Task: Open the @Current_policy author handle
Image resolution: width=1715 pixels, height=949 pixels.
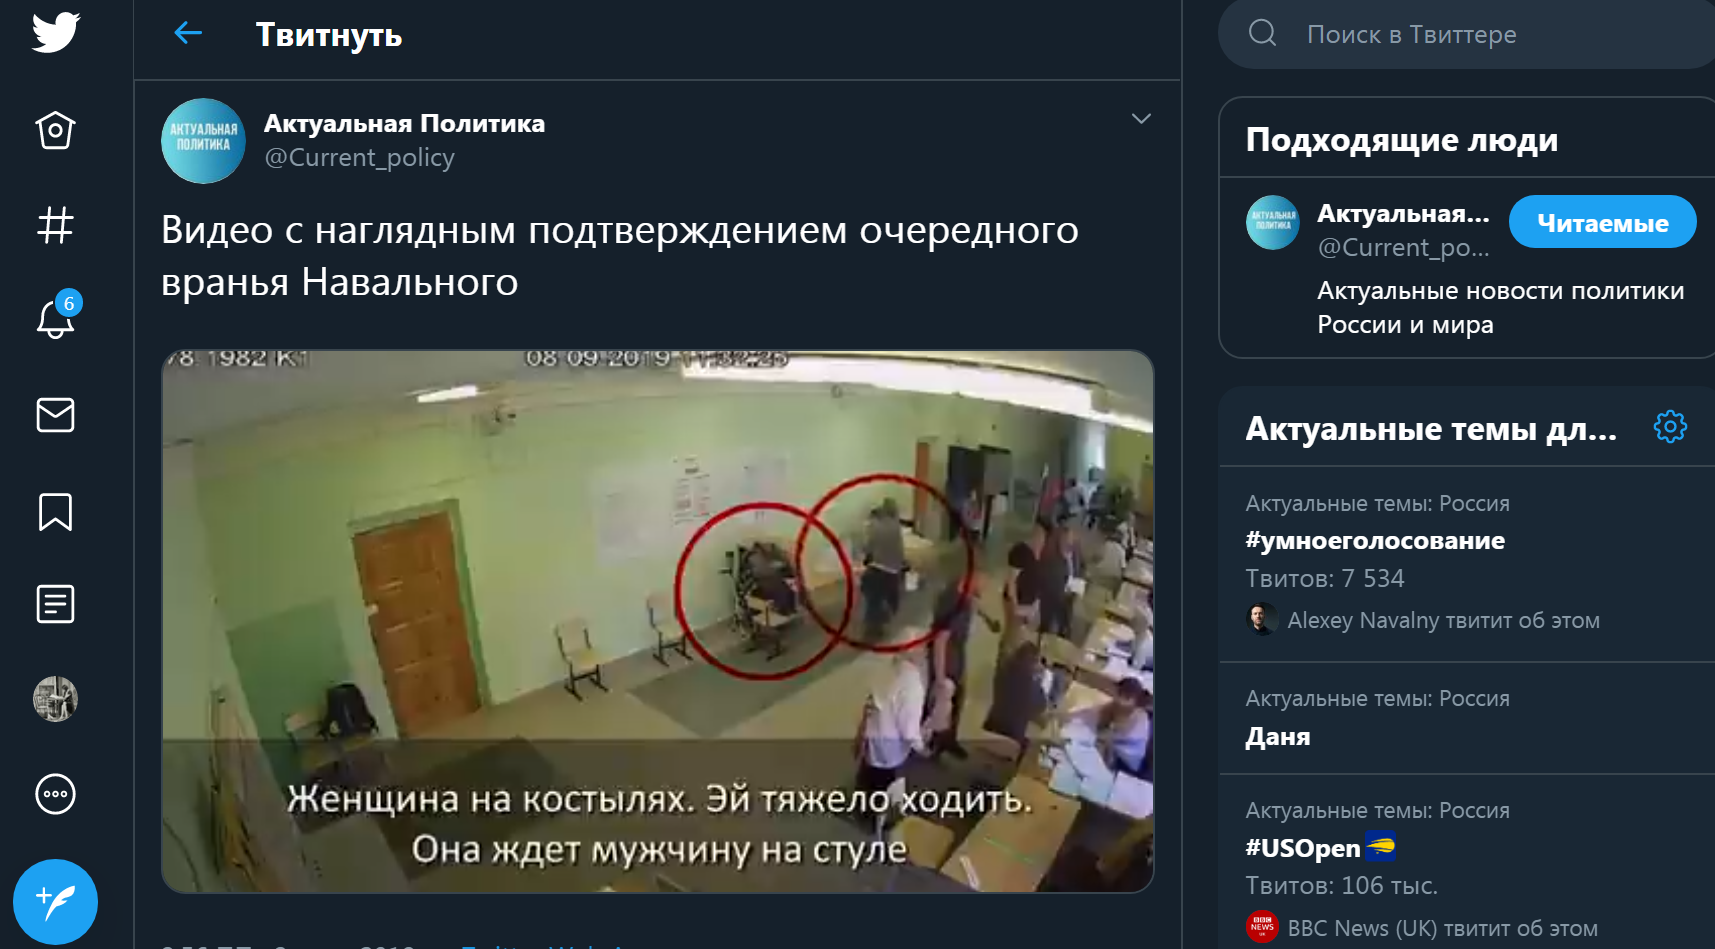Action: click(x=359, y=158)
